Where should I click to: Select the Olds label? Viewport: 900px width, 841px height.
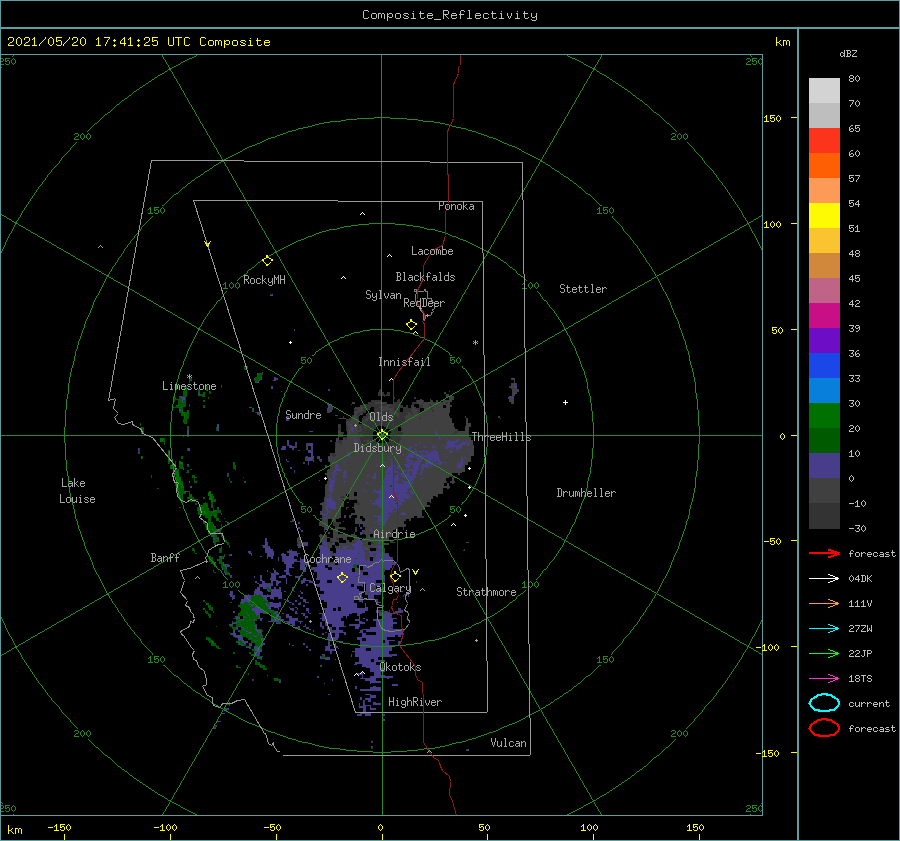[x=381, y=417]
